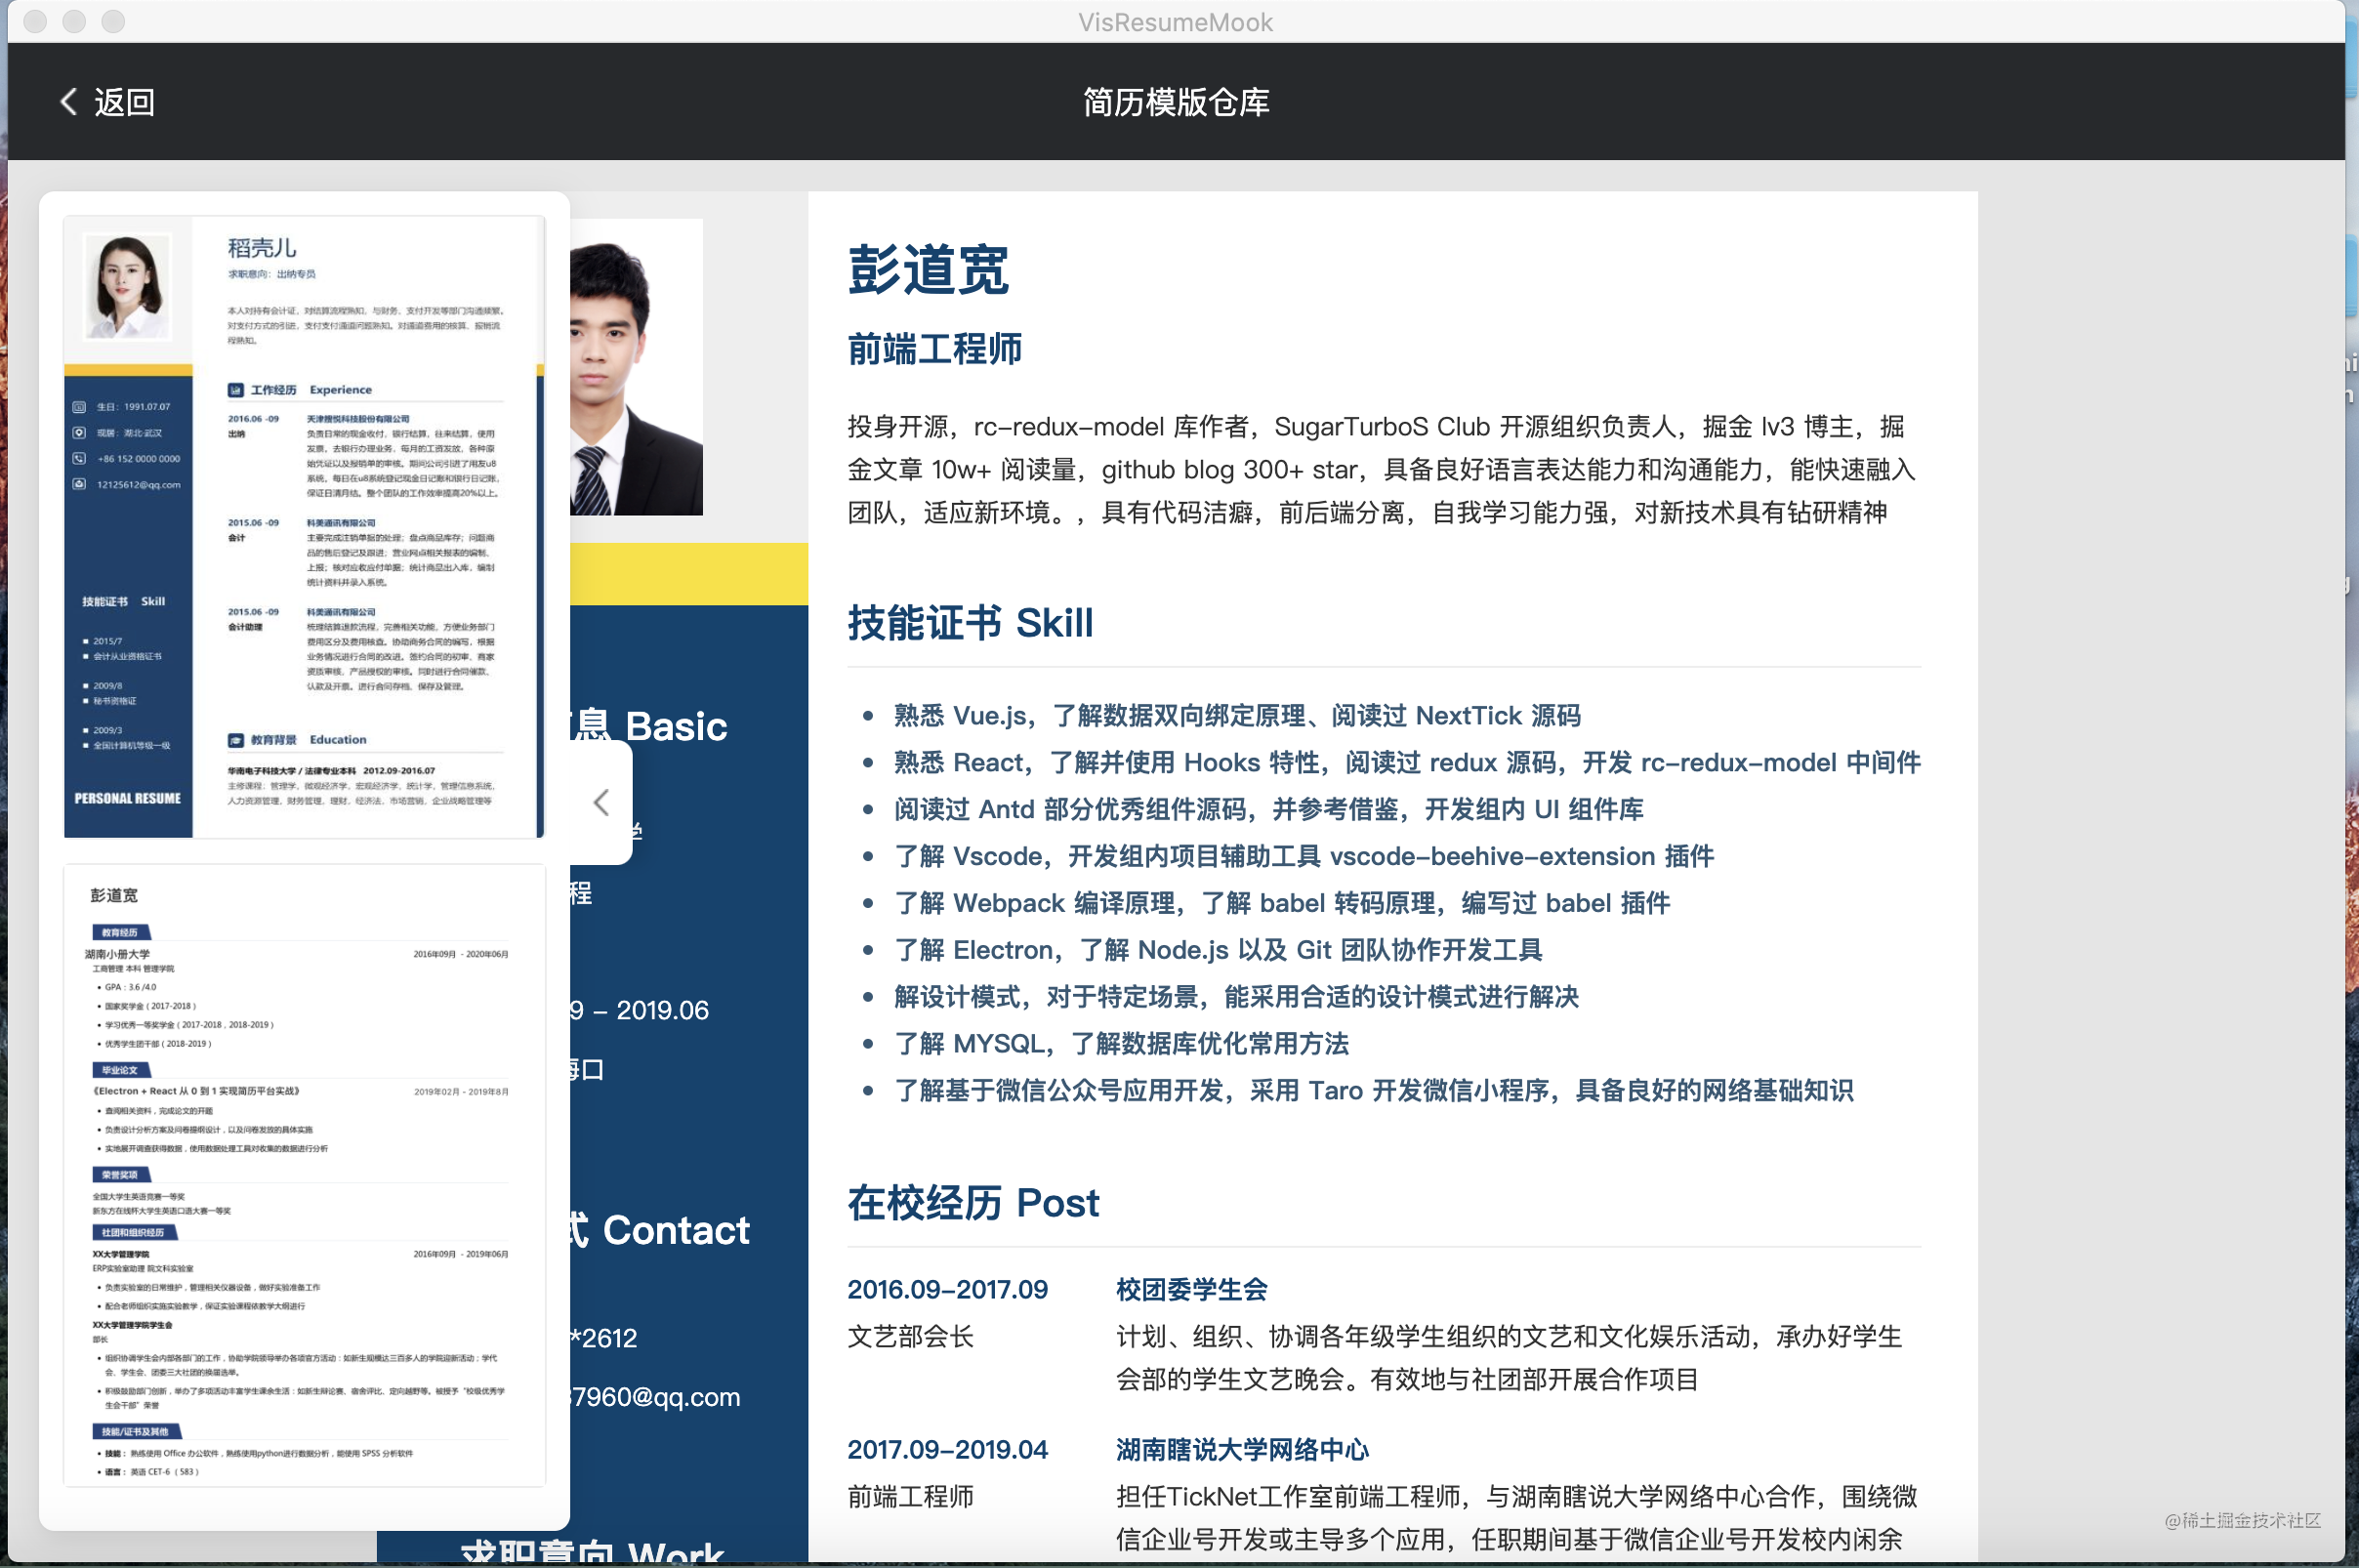2359x1568 pixels.
Task: Click the man's profile photo in preview
Action: click(x=636, y=368)
